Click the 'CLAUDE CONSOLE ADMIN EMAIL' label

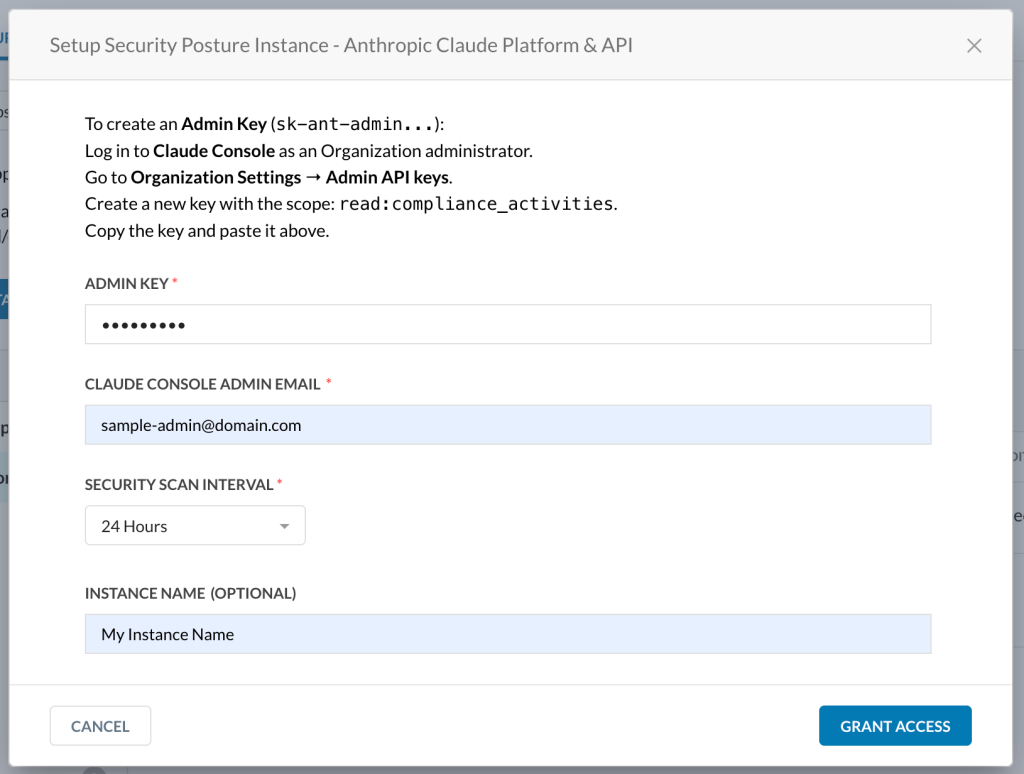coord(202,384)
